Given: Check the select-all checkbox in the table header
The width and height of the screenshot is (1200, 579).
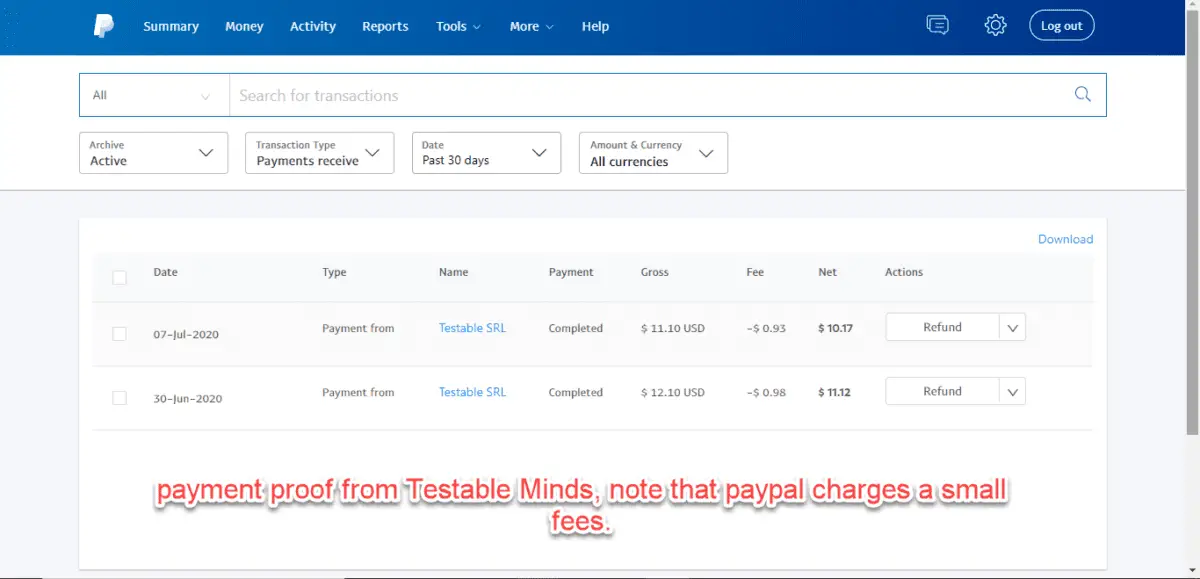Looking at the screenshot, I should pos(119,277).
